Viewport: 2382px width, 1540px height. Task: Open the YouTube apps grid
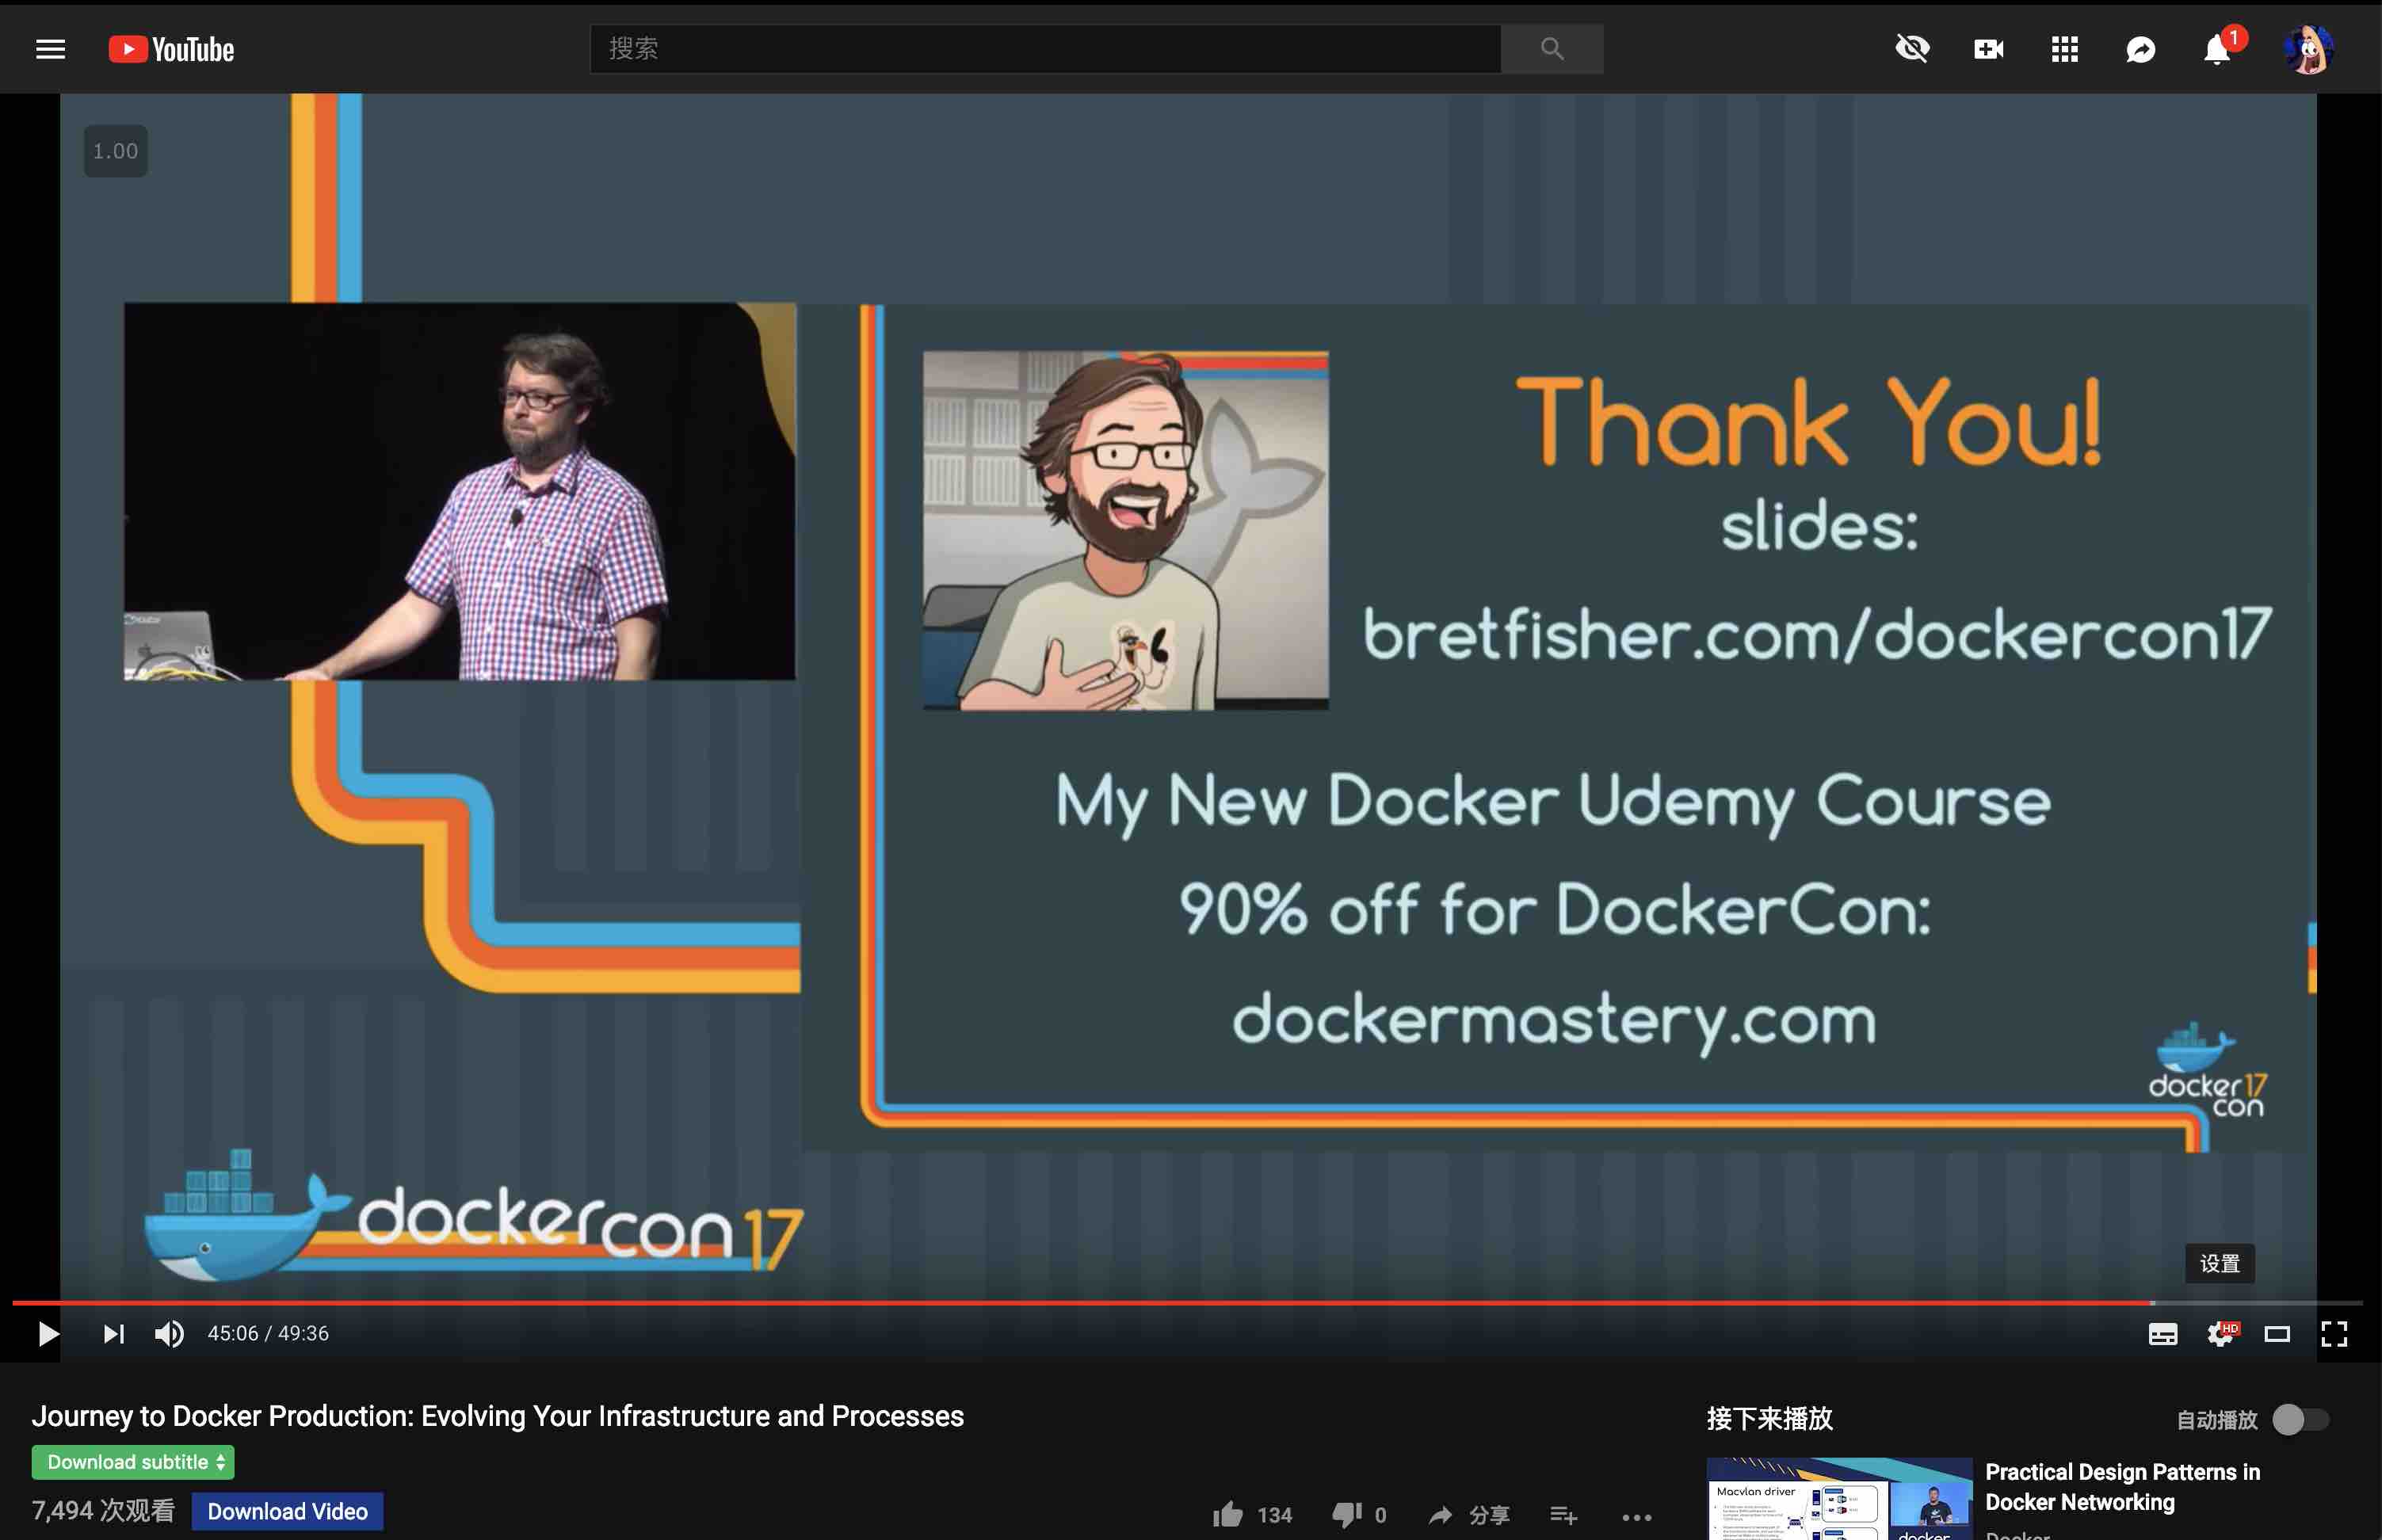point(2064,48)
